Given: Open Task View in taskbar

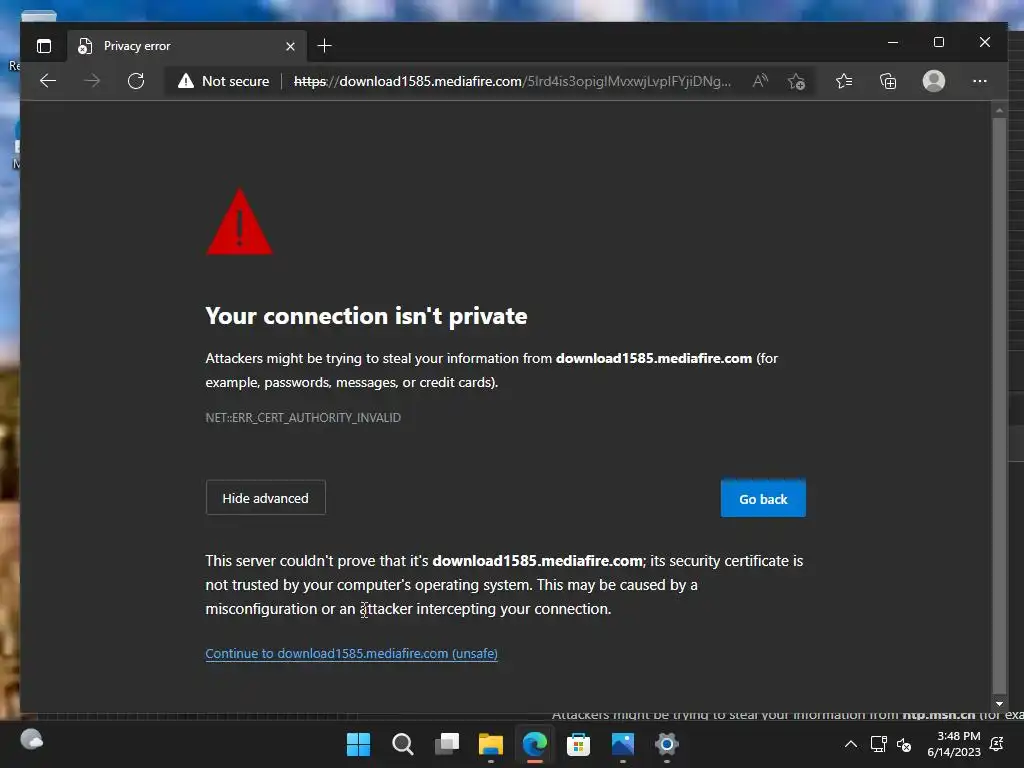Looking at the screenshot, I should 447,744.
